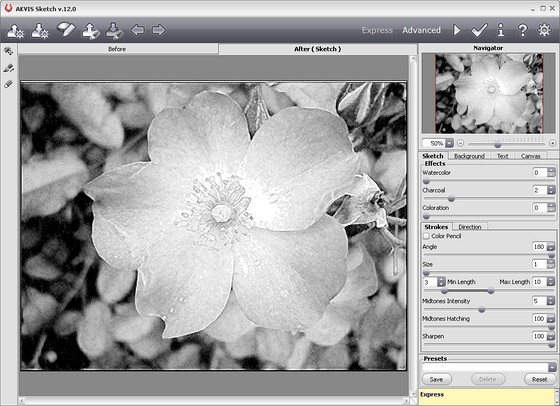Switch to the Before tab
Screen dimensions: 560x406
click(x=118, y=49)
